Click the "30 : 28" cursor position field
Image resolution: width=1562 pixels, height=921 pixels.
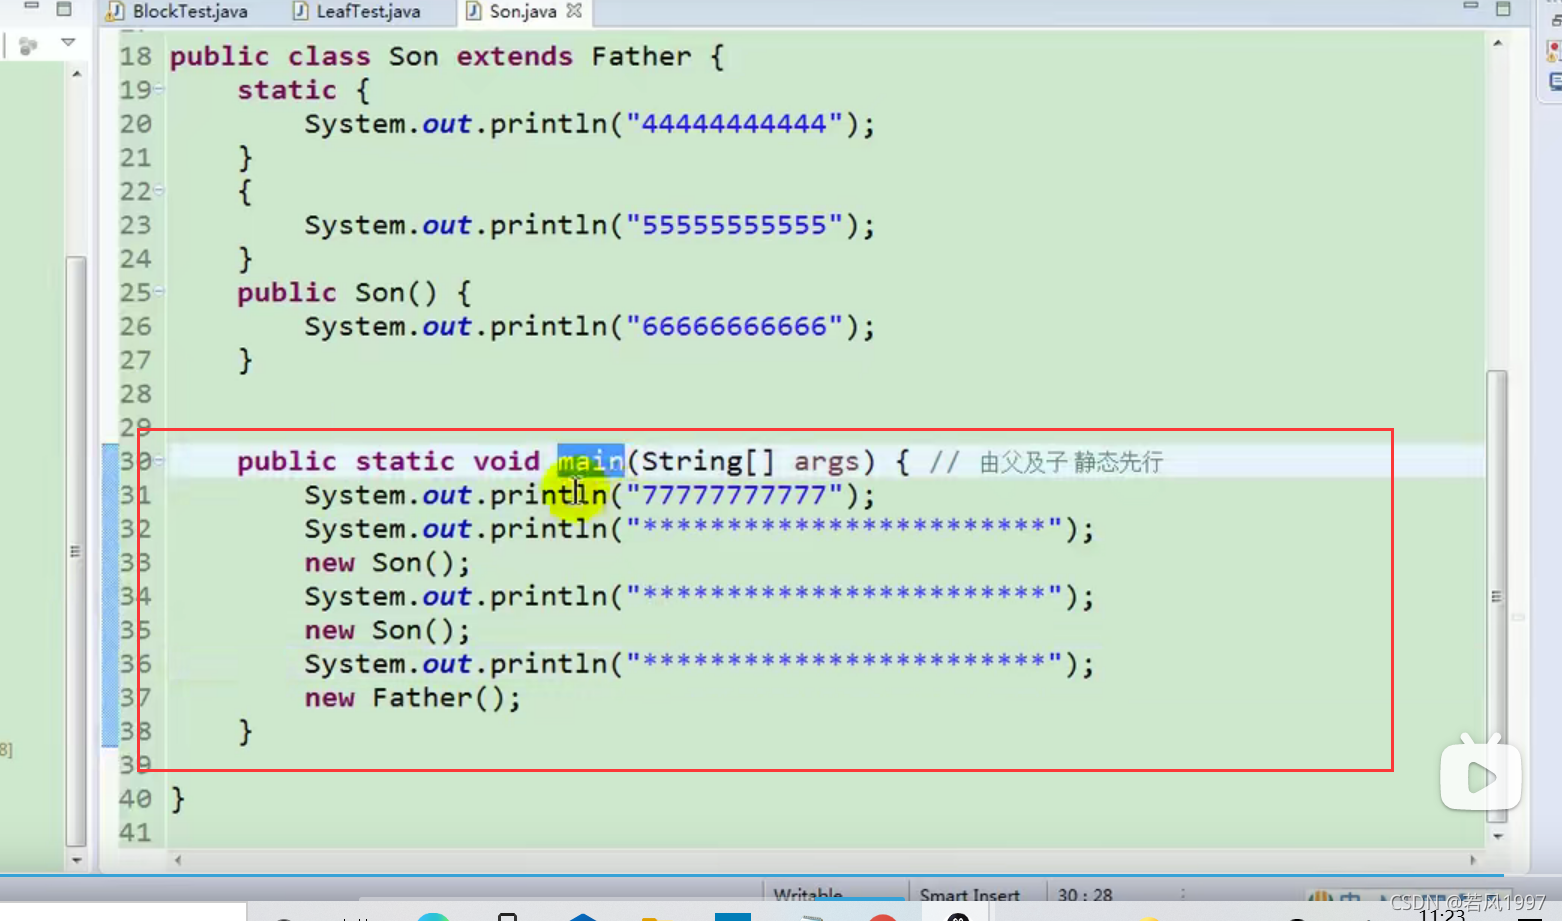pyautogui.click(x=1085, y=893)
